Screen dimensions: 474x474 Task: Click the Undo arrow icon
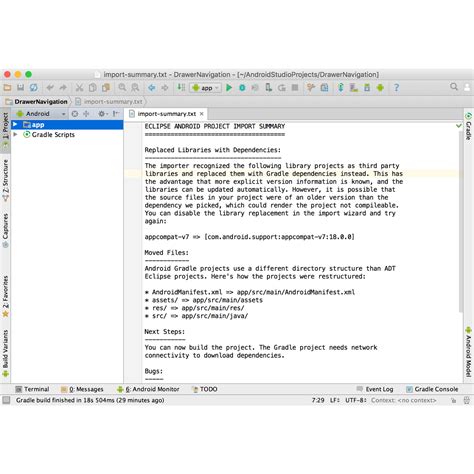point(50,88)
